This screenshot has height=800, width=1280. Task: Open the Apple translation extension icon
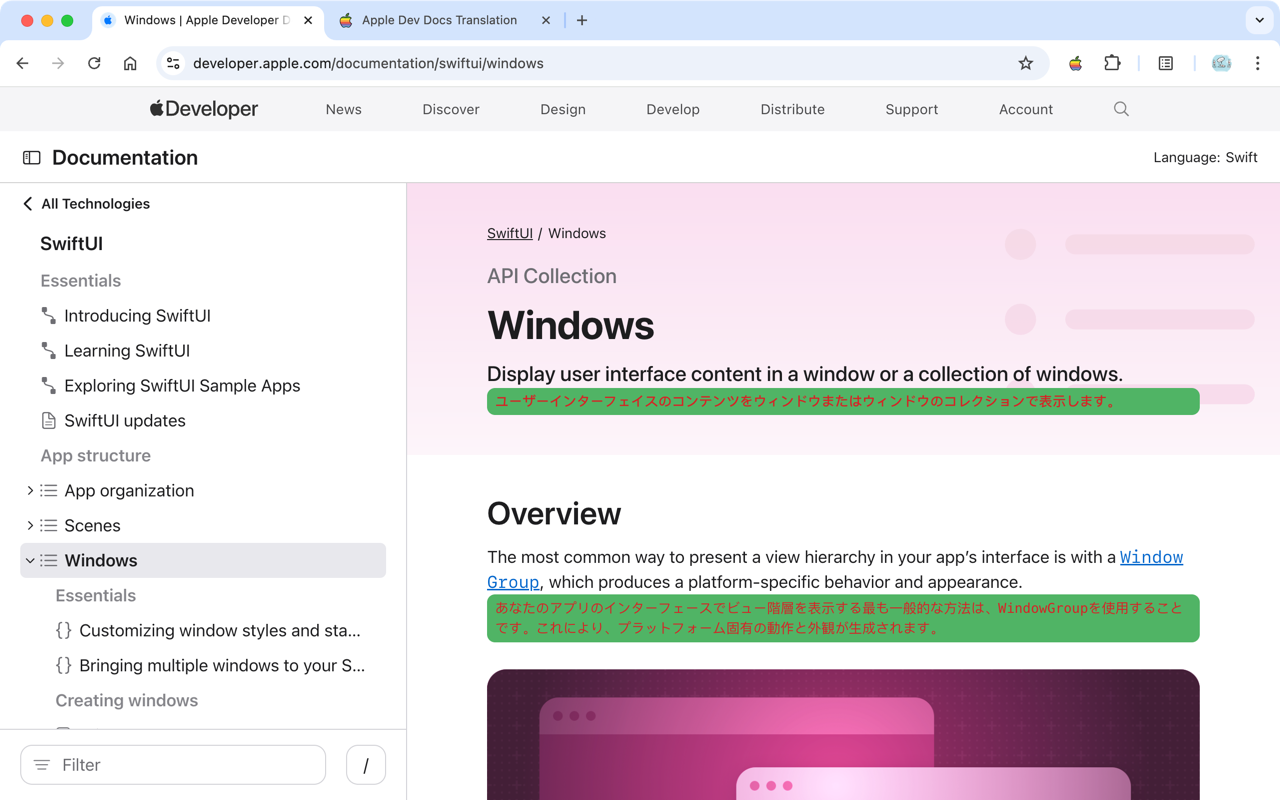click(x=1075, y=63)
